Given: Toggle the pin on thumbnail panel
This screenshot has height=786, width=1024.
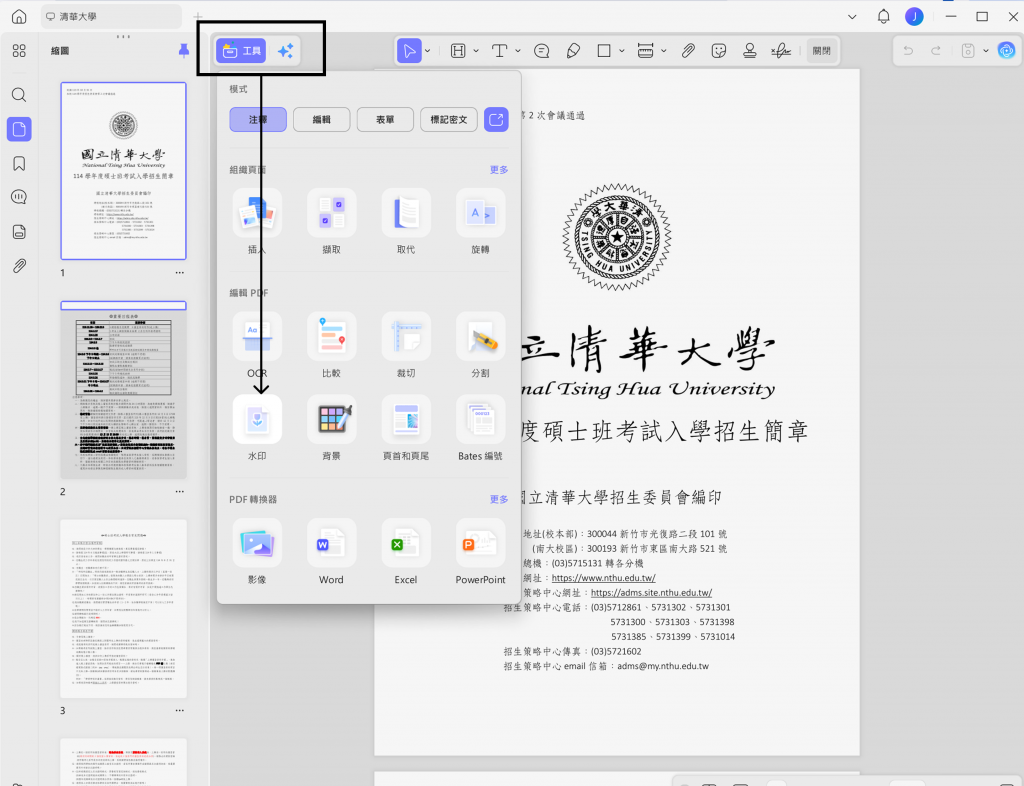Looking at the screenshot, I should (184, 50).
